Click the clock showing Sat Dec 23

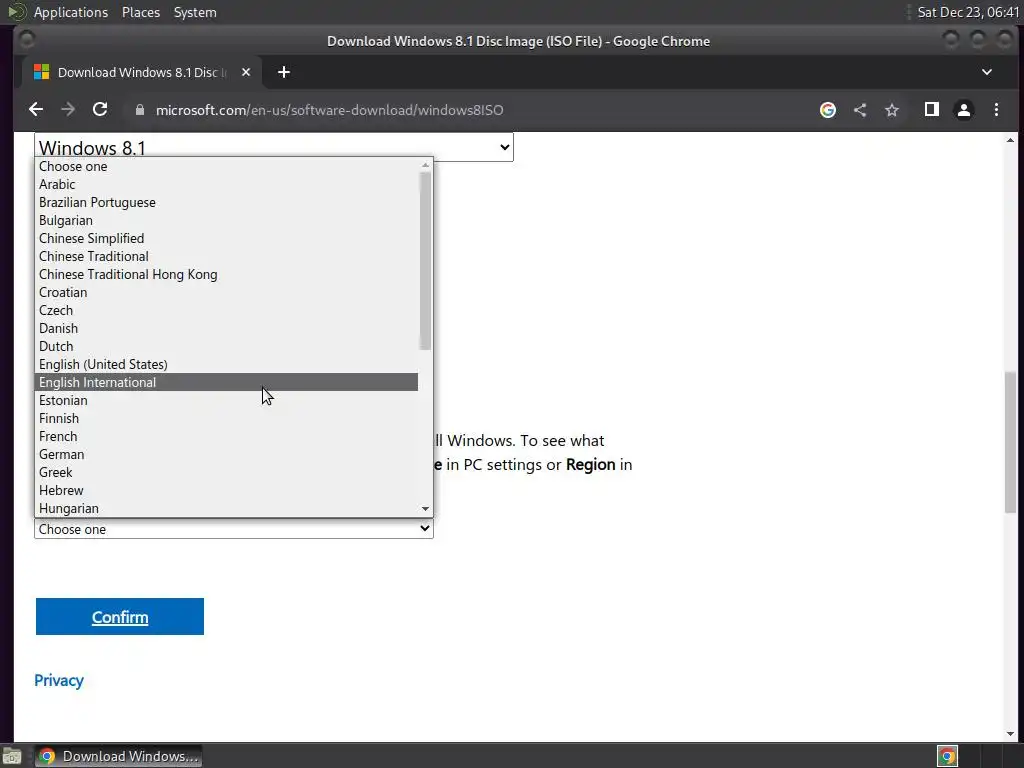[x=968, y=12]
